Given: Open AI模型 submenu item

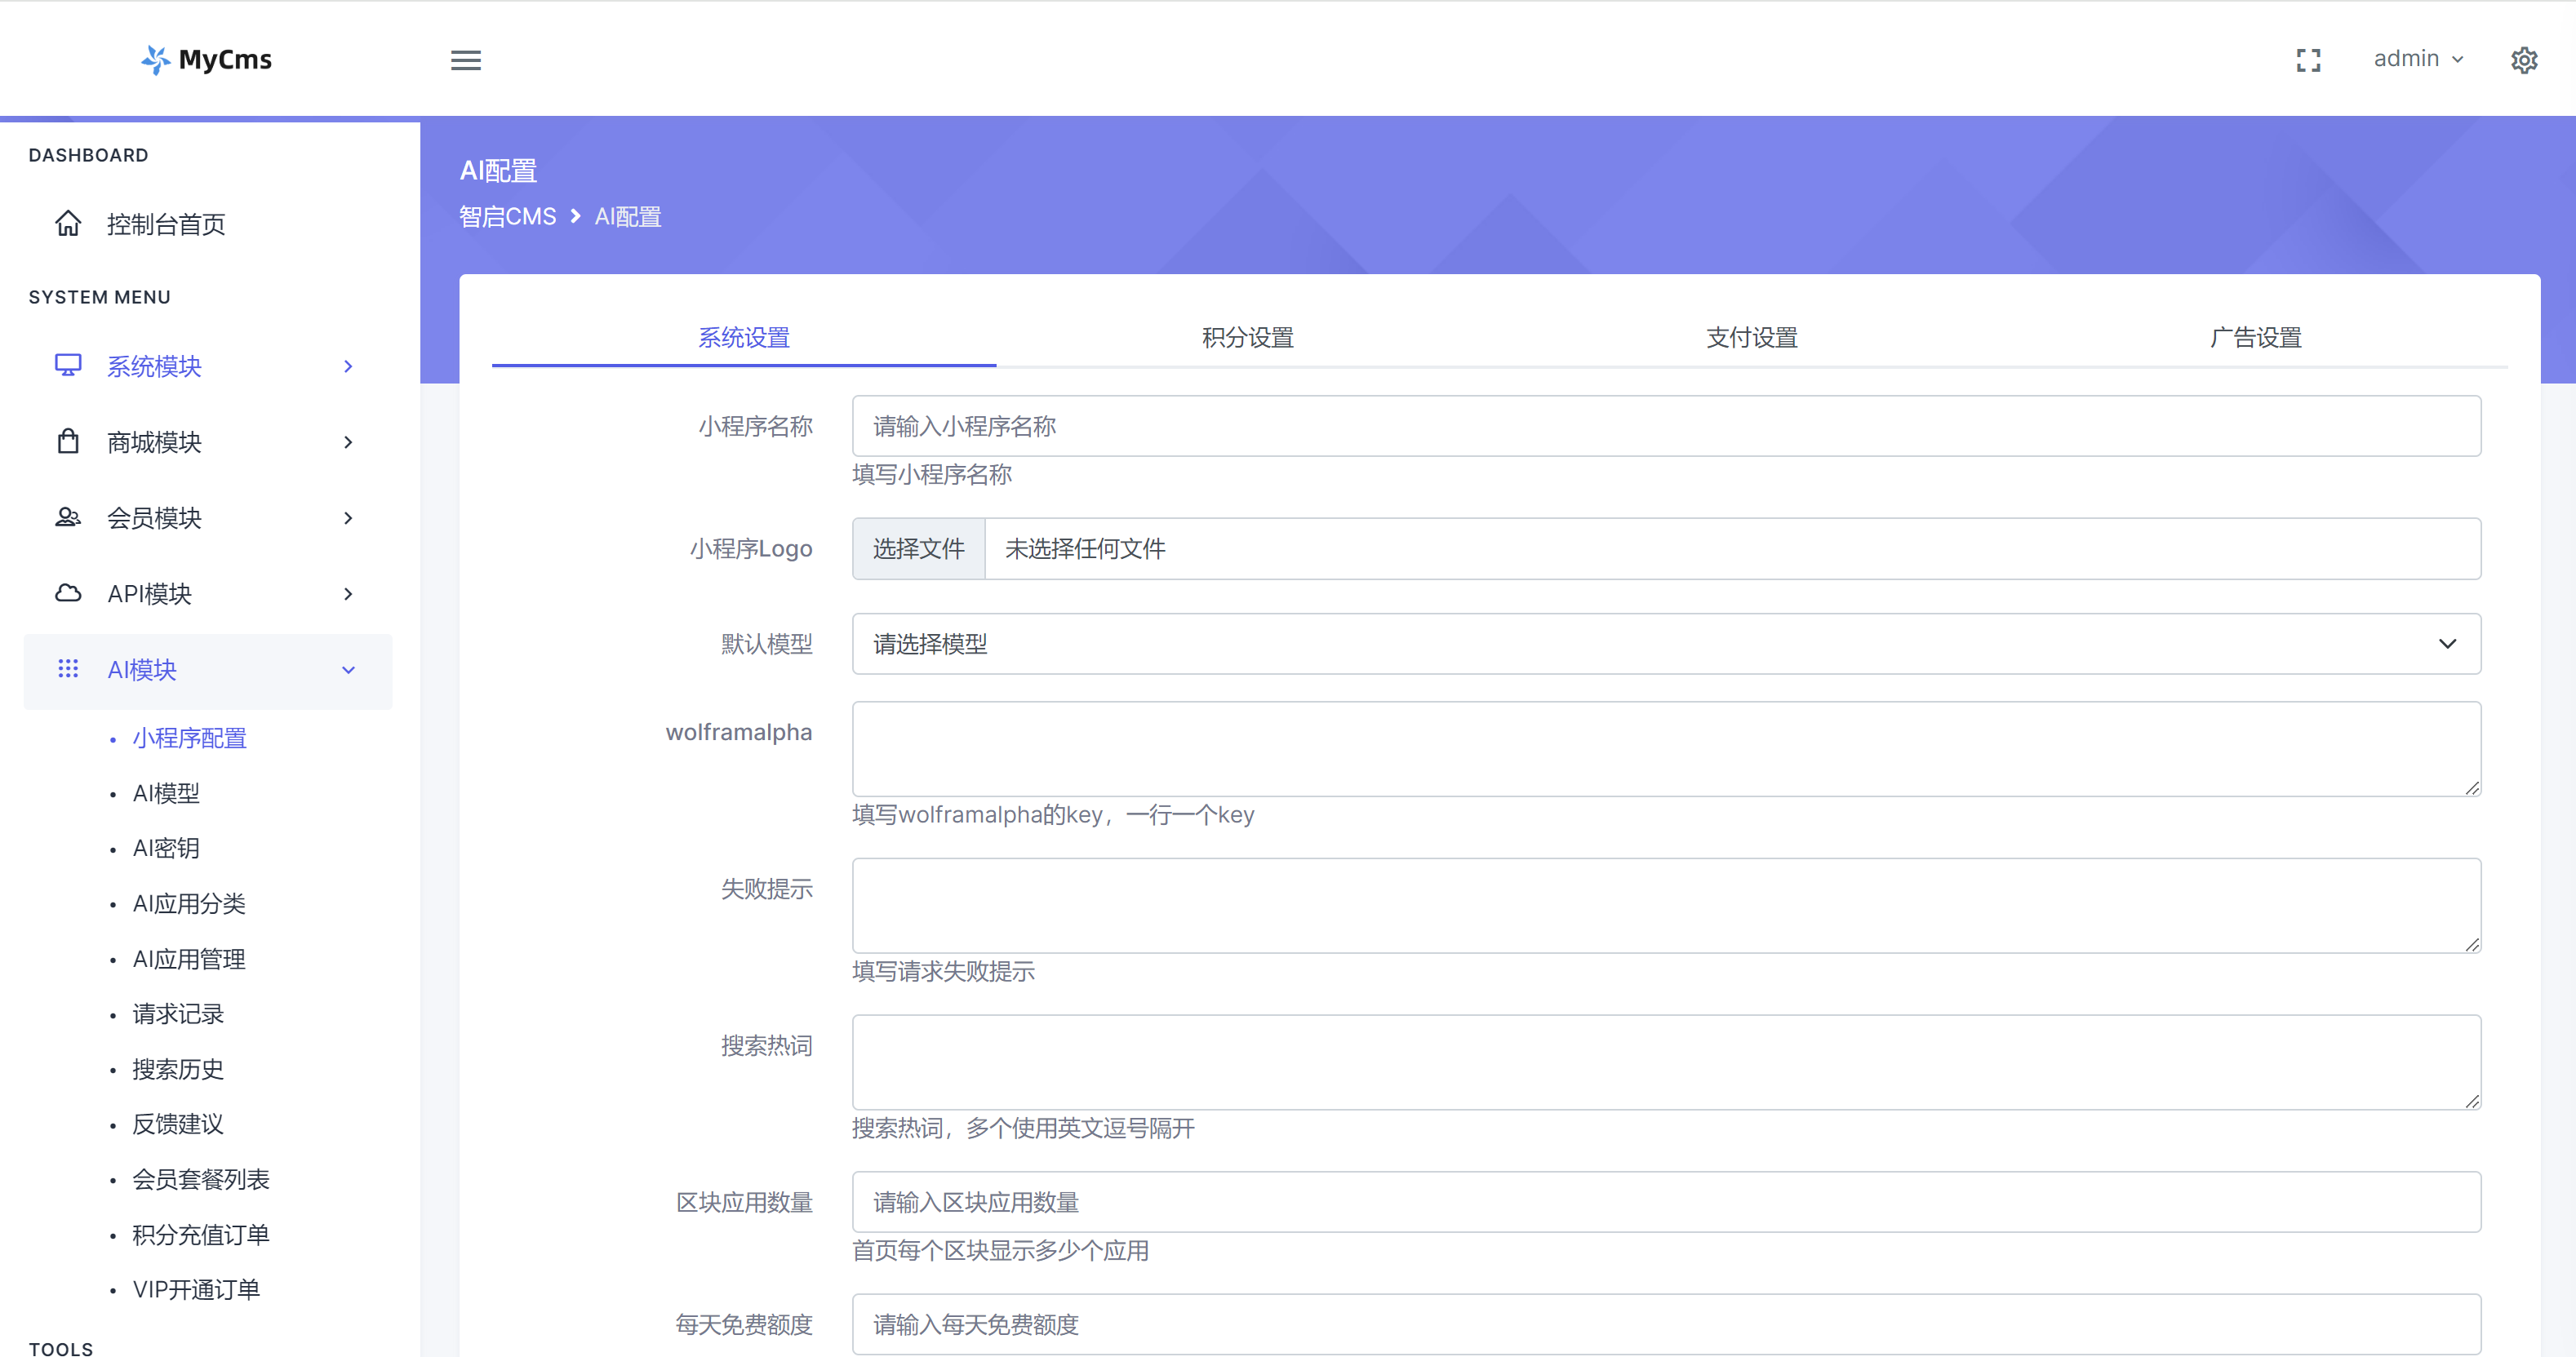Looking at the screenshot, I should pyautogui.click(x=166, y=793).
